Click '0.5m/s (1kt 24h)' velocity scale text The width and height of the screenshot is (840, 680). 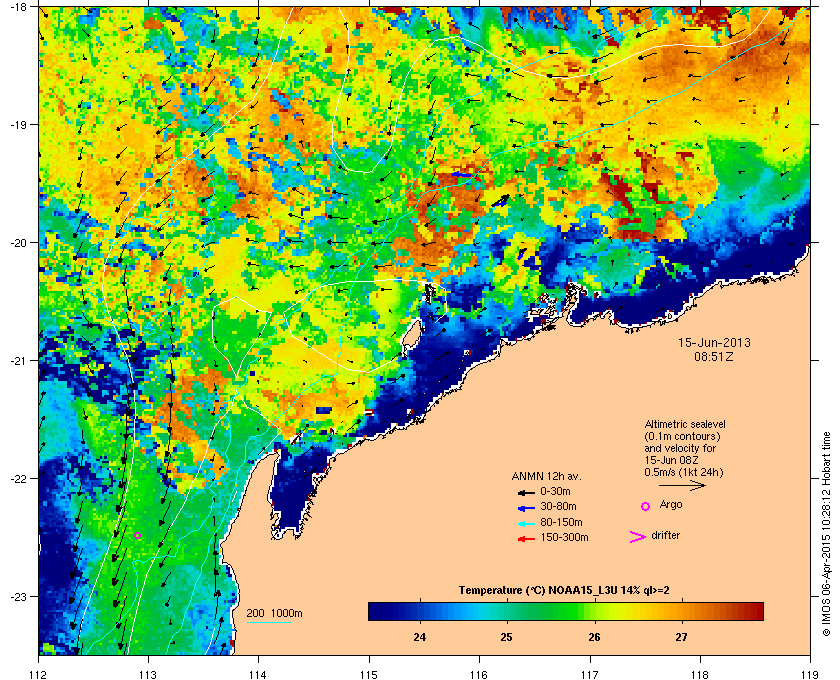pyautogui.click(x=684, y=472)
